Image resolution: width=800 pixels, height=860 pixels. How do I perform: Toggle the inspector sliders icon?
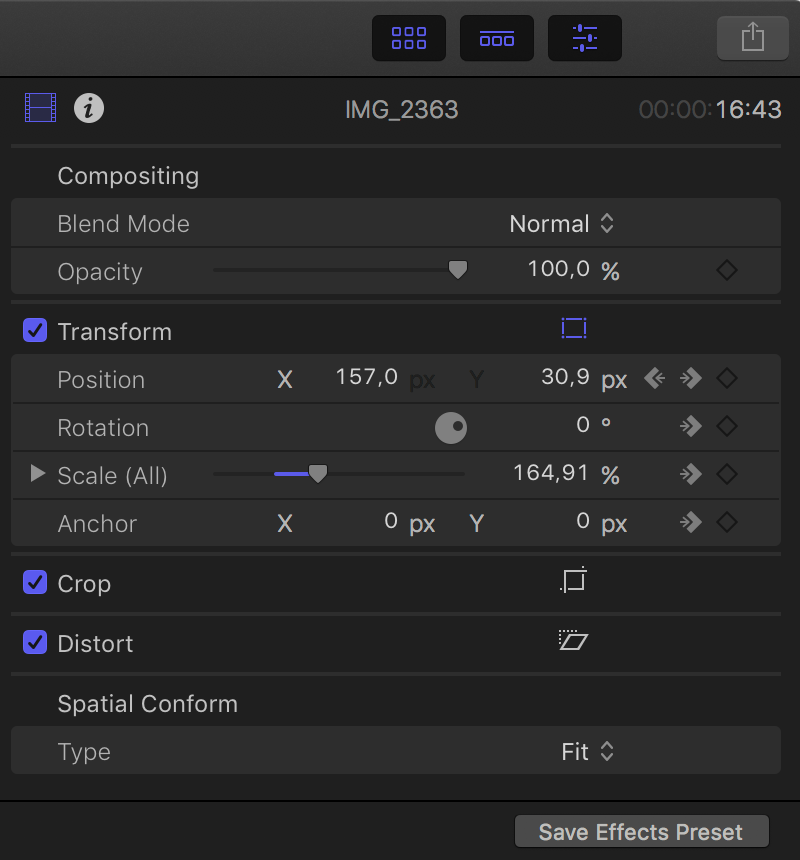click(x=585, y=38)
